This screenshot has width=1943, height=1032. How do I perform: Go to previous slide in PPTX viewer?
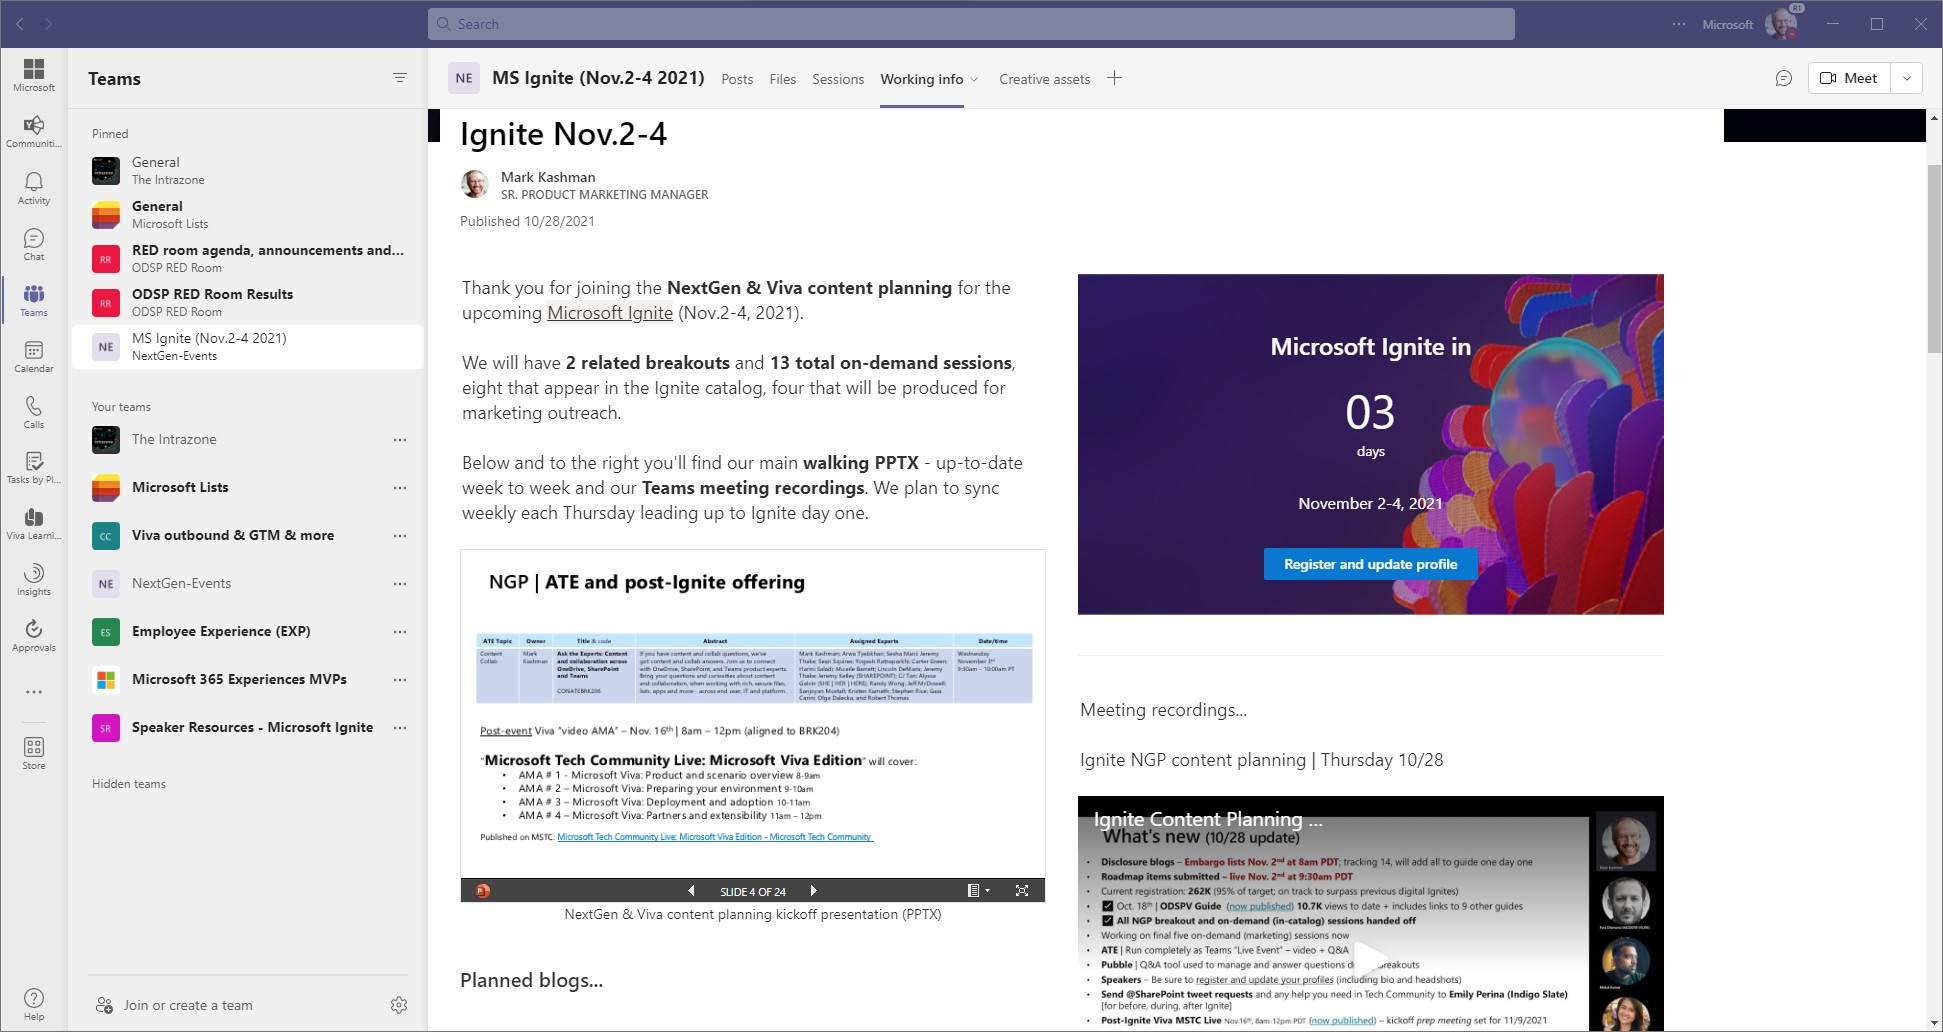[691, 891]
